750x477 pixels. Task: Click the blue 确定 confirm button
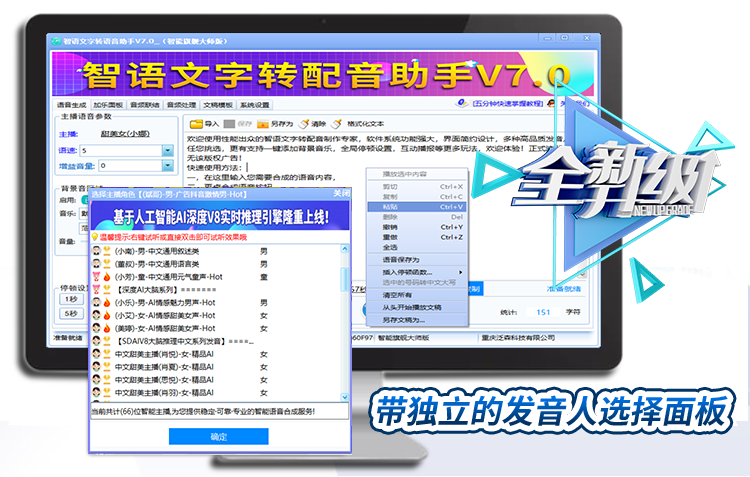pos(219,436)
